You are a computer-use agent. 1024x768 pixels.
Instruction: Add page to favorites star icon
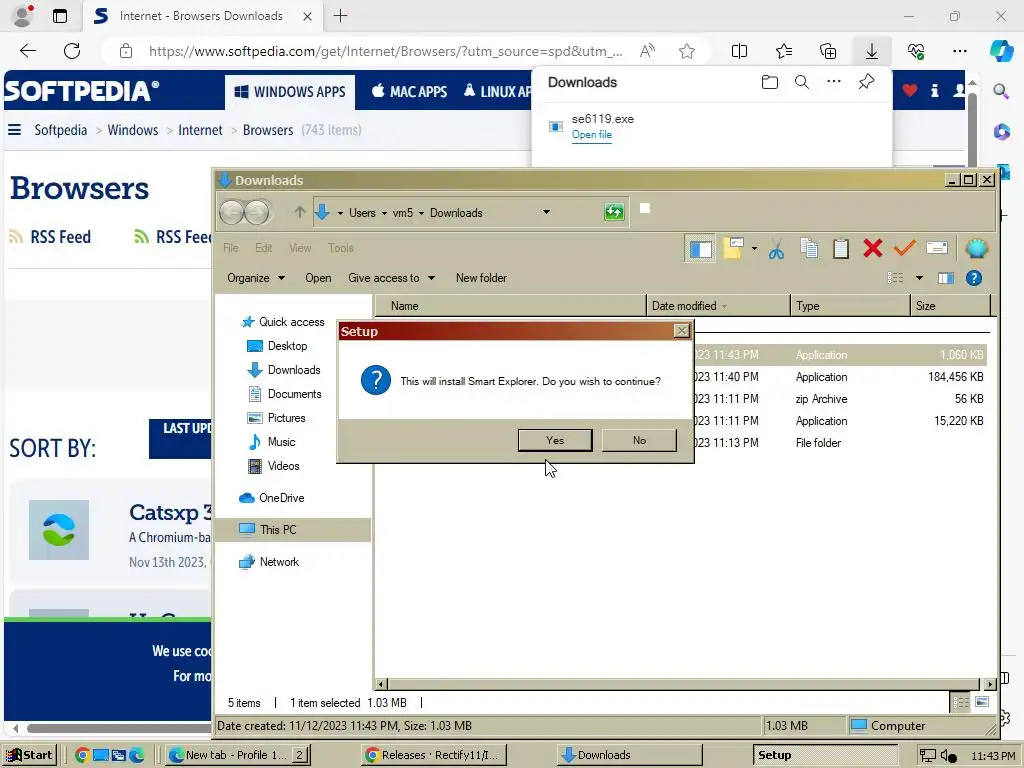point(686,51)
